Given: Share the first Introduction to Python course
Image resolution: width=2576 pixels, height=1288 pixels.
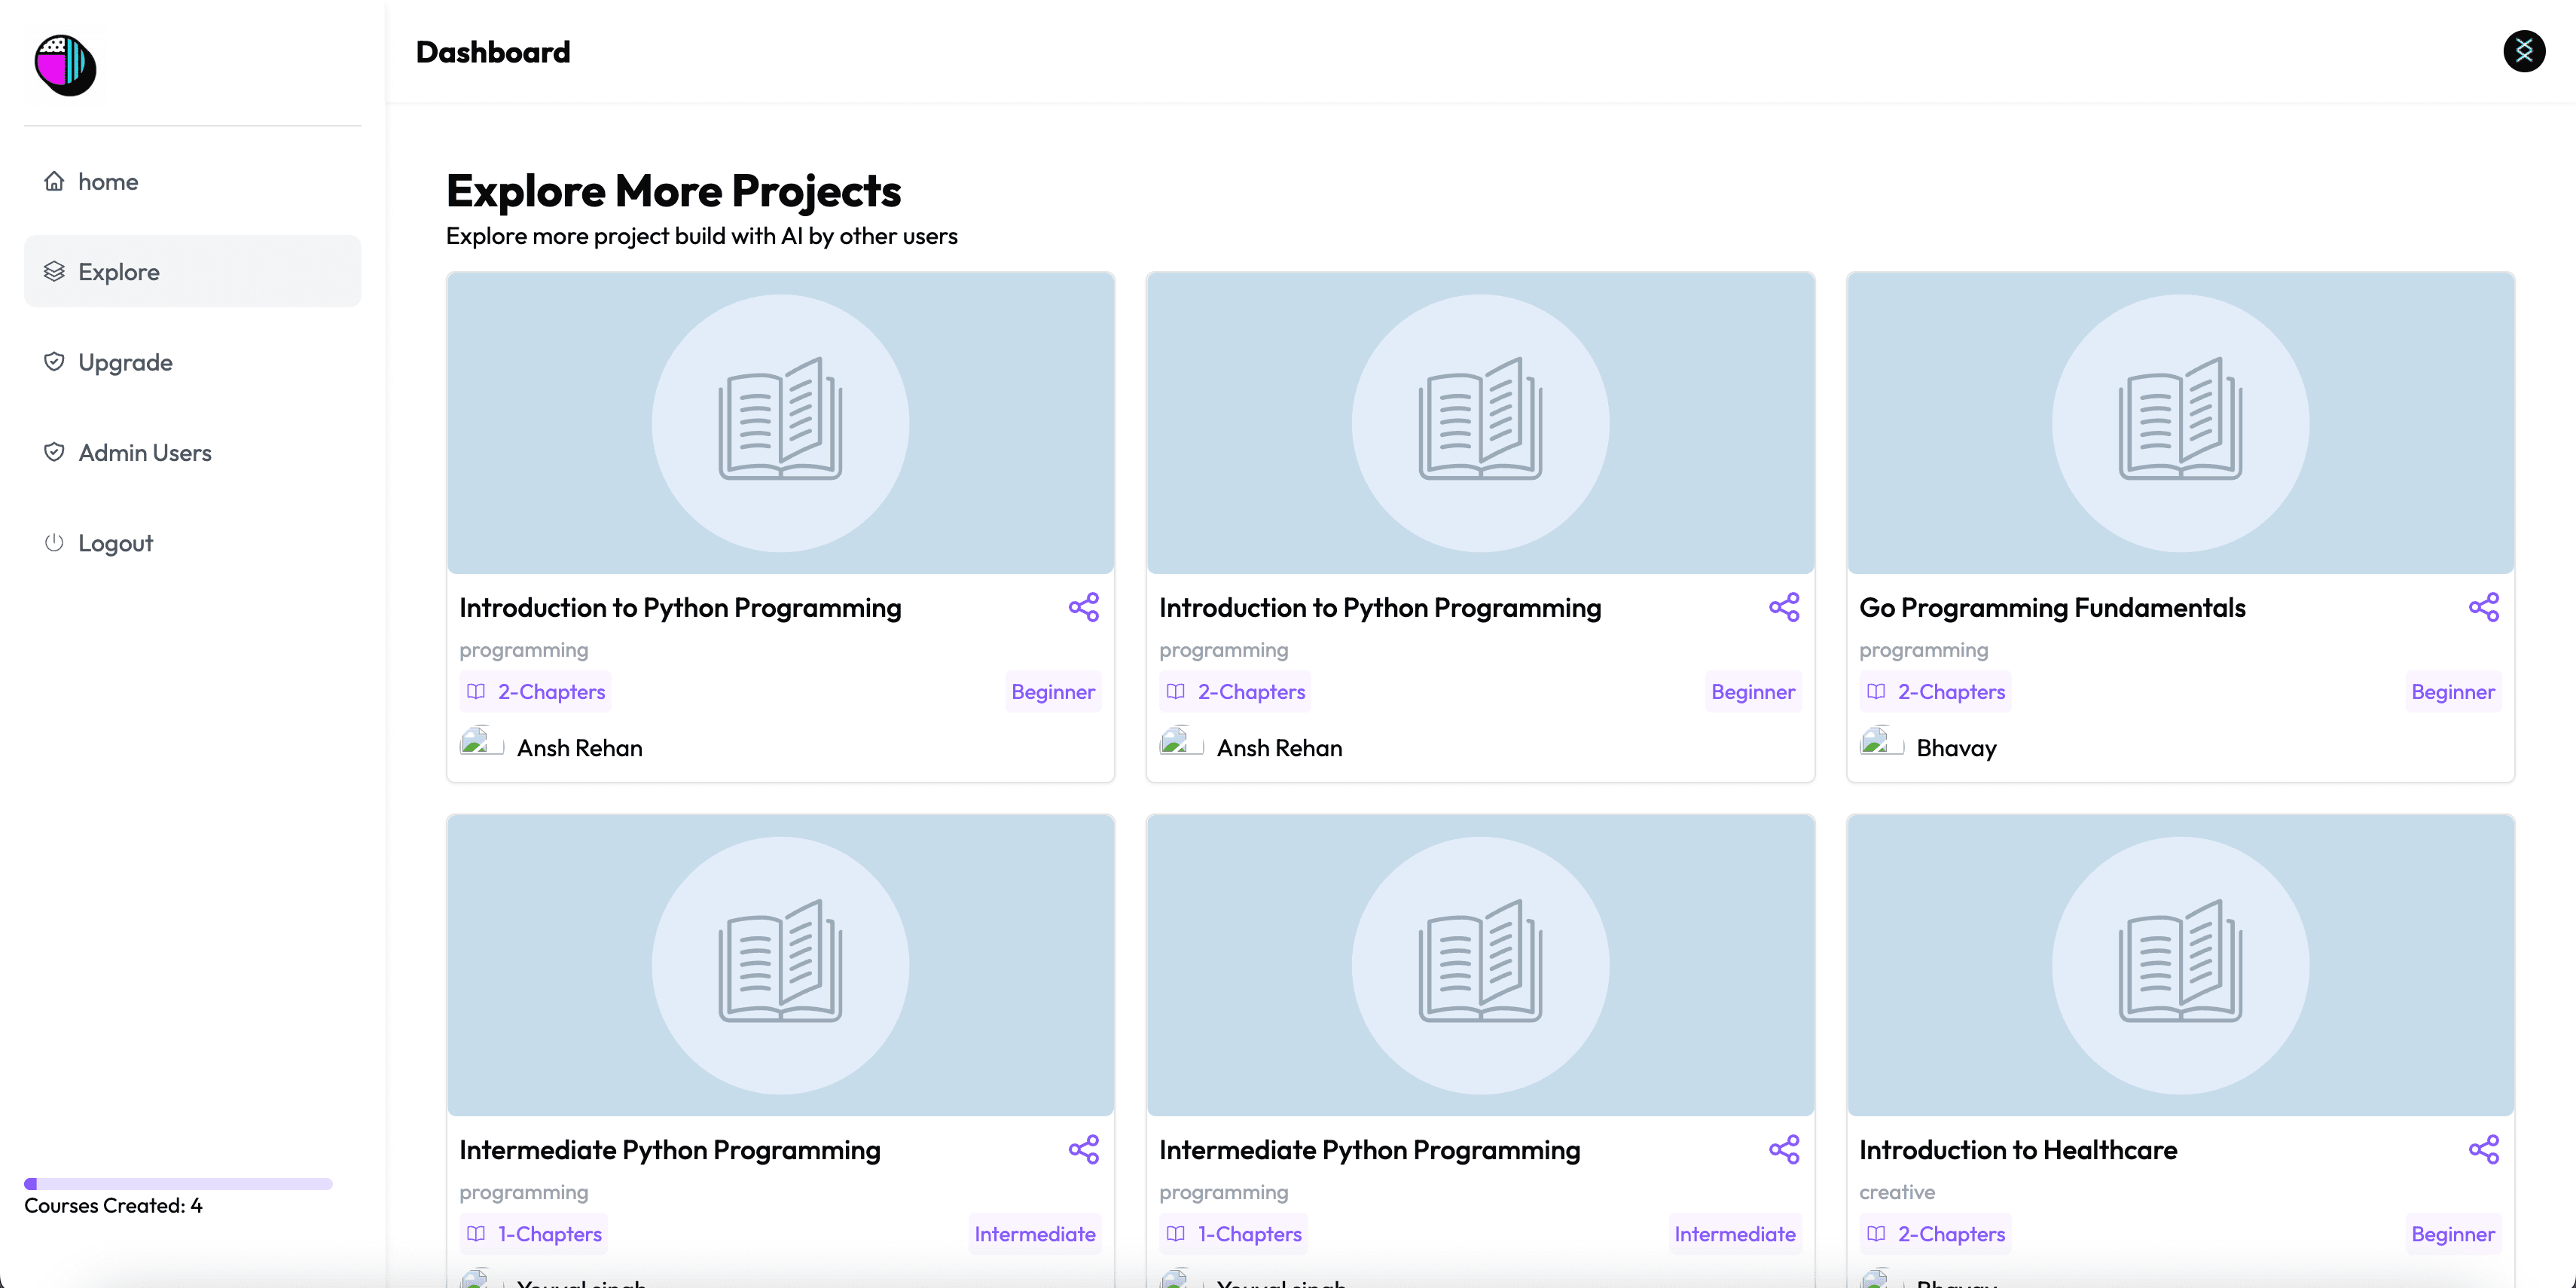Looking at the screenshot, I should click(x=1083, y=607).
